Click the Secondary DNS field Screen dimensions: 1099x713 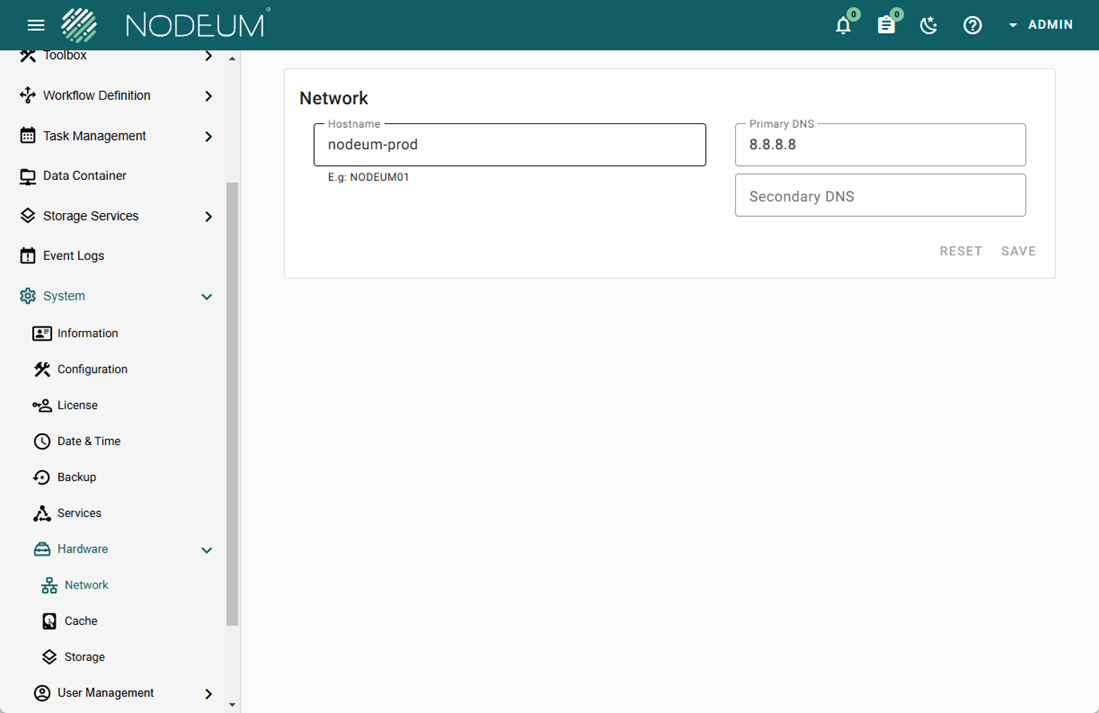coord(880,196)
